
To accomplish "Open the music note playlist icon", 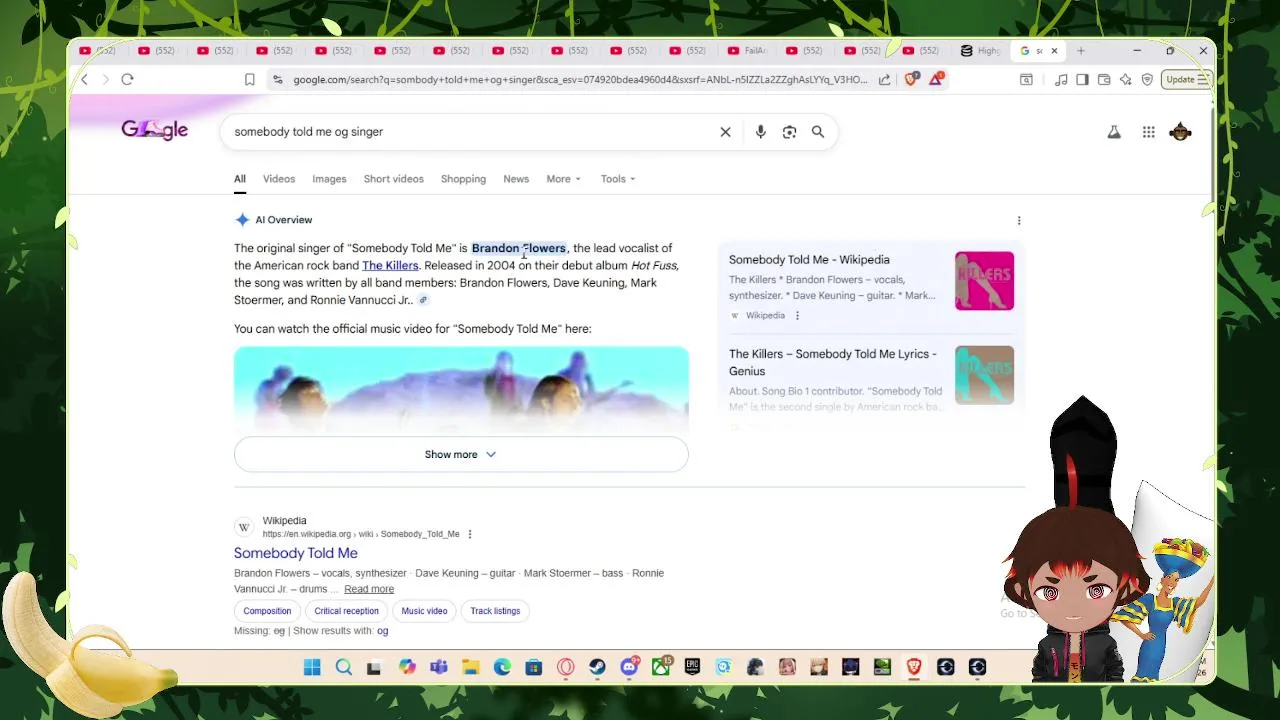I will tap(1061, 79).
